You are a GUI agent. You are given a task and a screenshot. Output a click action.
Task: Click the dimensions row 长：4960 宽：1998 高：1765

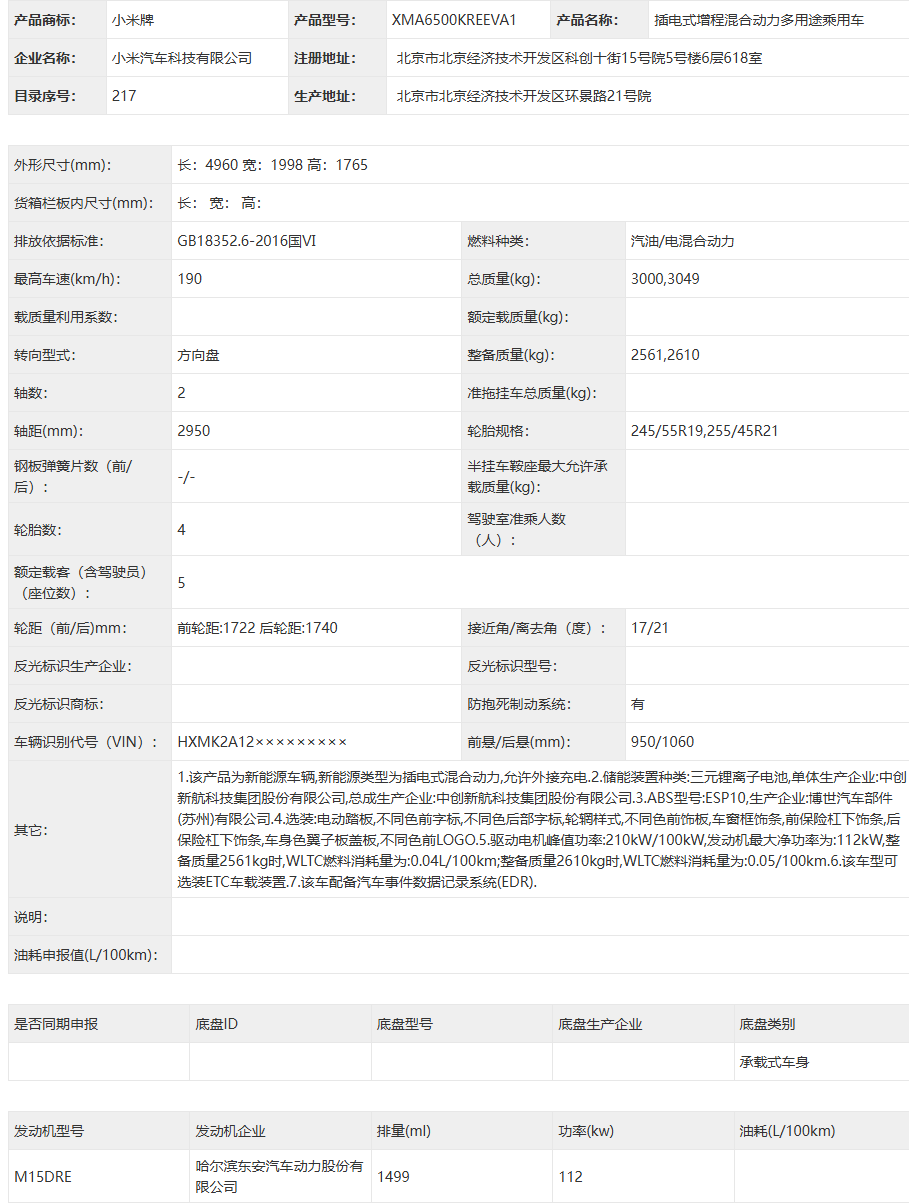tap(272, 165)
